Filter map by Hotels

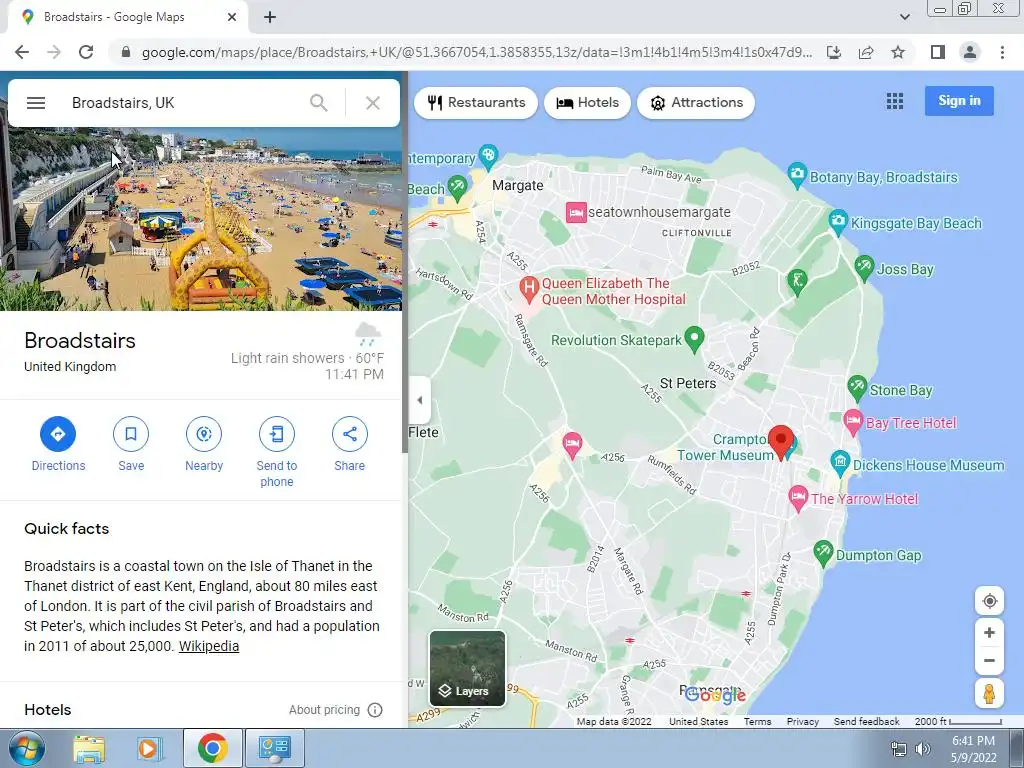click(x=587, y=103)
